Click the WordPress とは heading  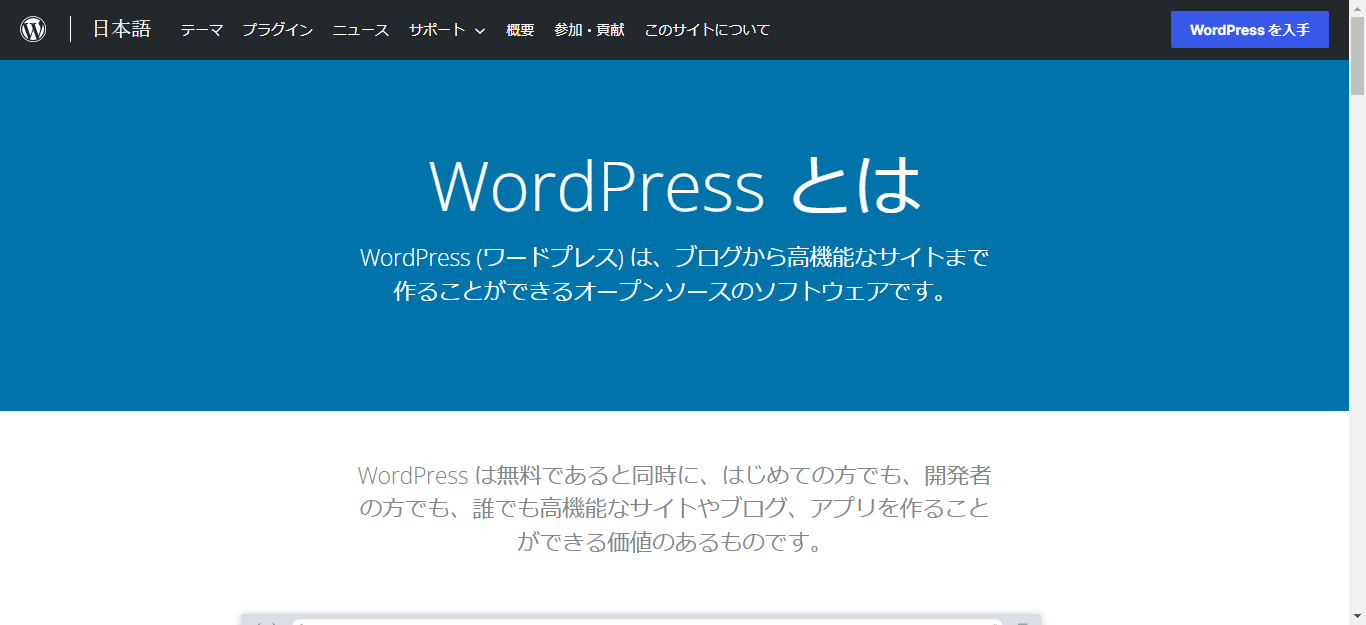(x=675, y=186)
